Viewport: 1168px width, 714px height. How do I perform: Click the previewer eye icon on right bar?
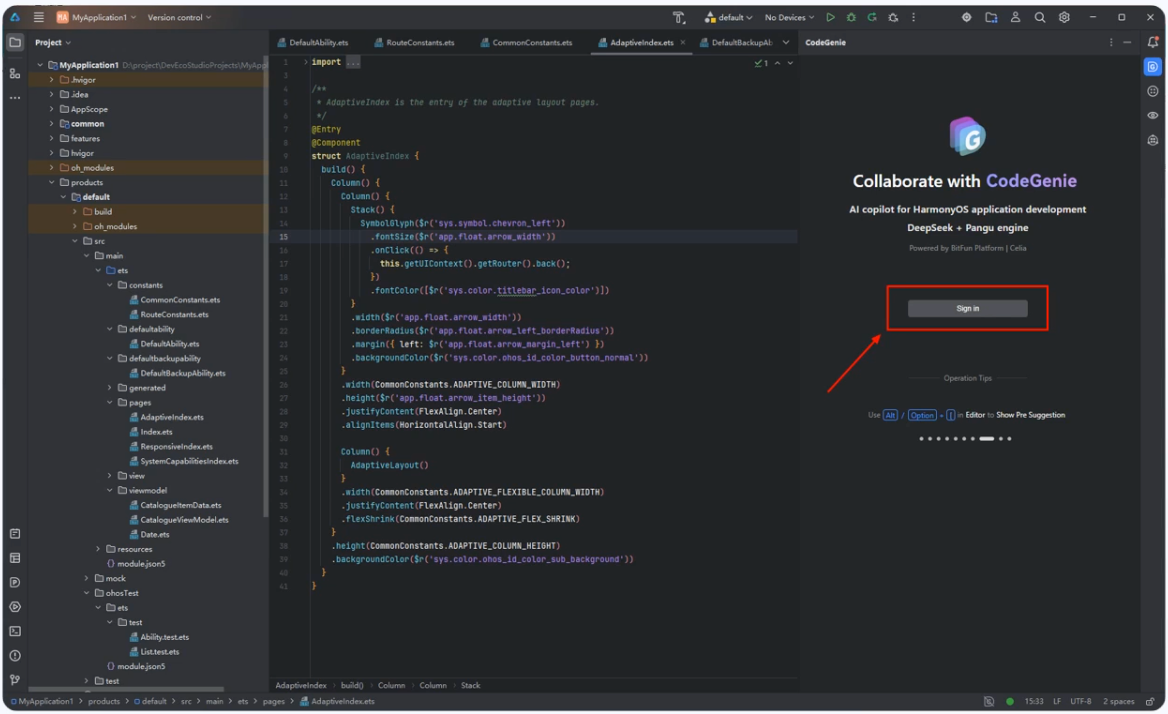click(x=1153, y=115)
